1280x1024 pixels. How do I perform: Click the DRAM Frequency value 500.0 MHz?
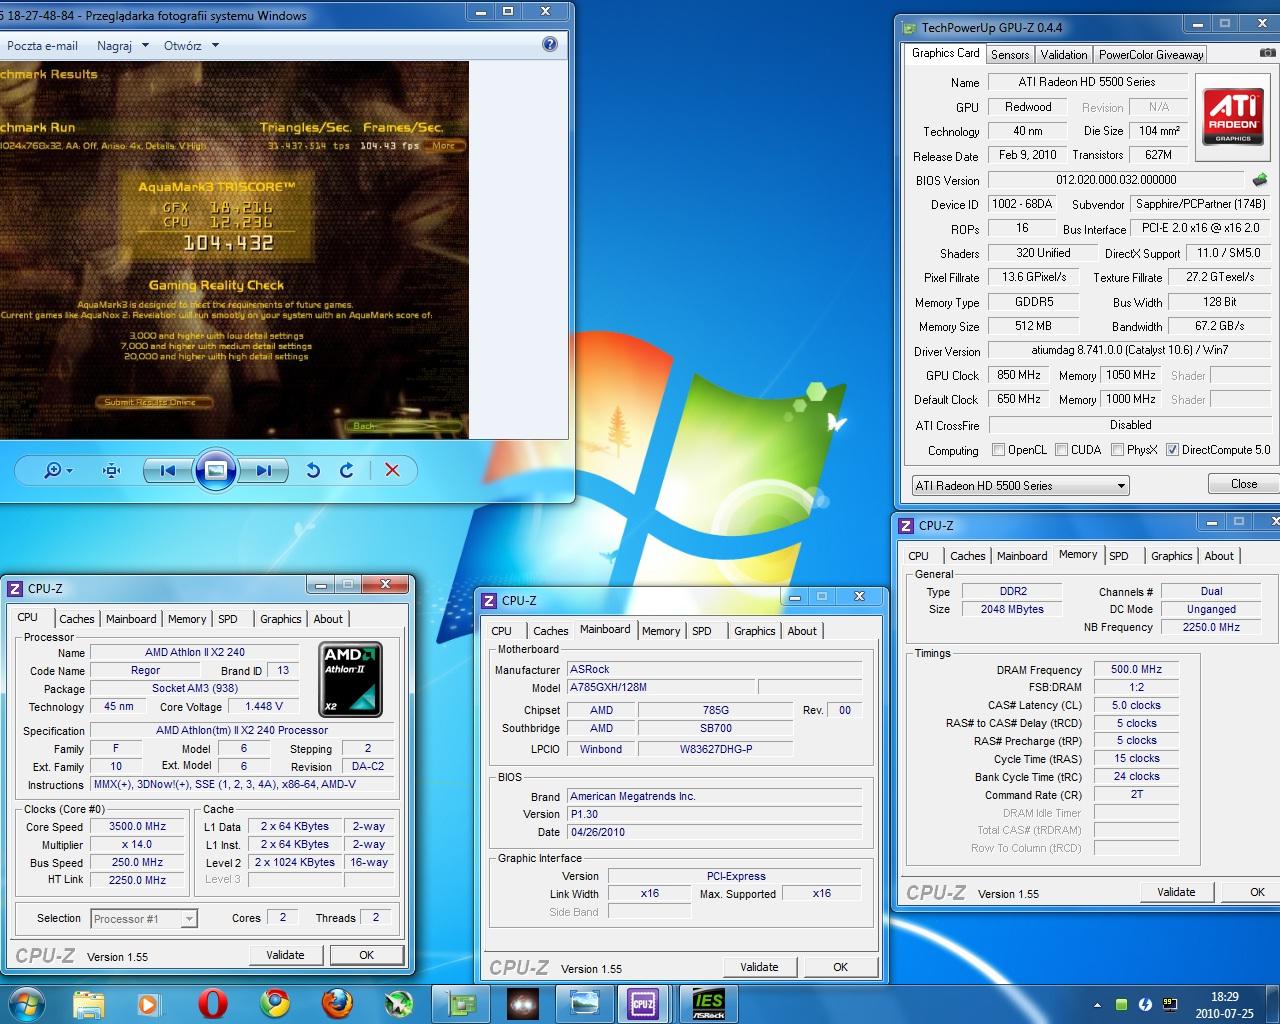click(x=1136, y=670)
